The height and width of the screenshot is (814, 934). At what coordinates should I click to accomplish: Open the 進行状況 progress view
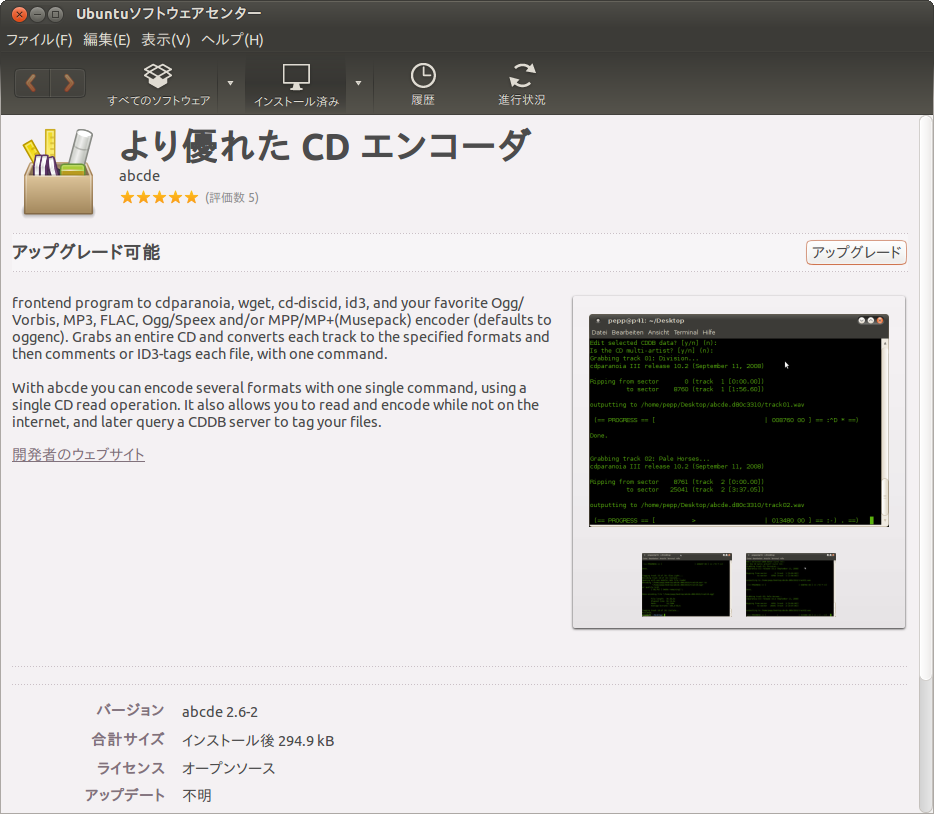coord(522,84)
